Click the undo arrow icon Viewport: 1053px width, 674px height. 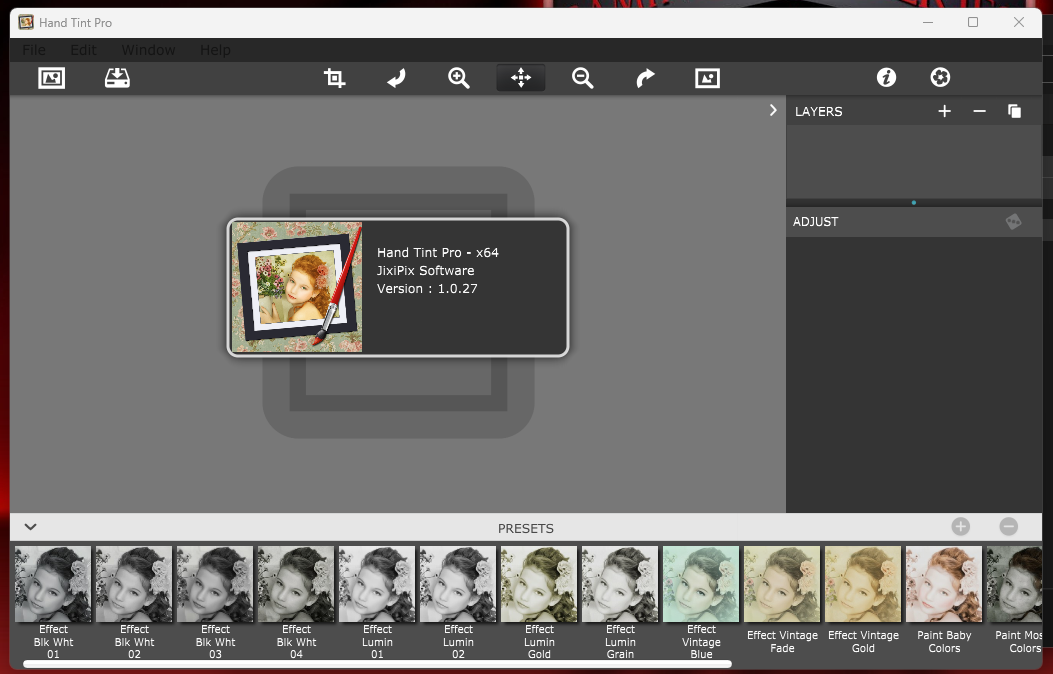click(x=396, y=78)
